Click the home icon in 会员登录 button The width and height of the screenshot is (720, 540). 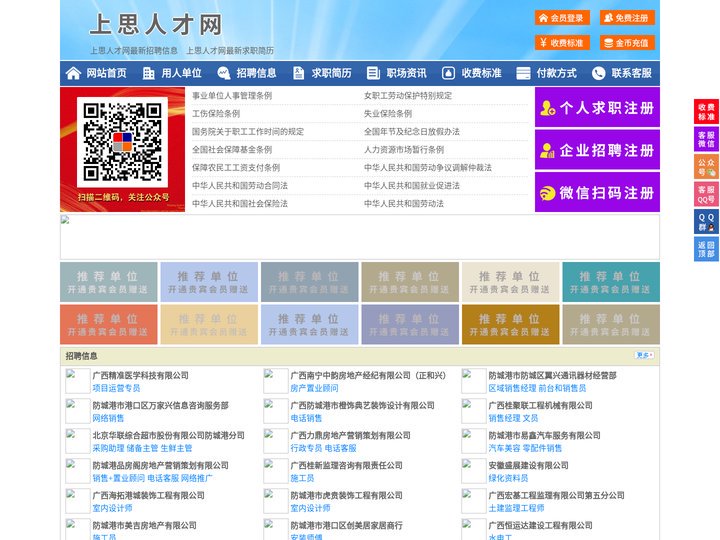click(x=544, y=18)
